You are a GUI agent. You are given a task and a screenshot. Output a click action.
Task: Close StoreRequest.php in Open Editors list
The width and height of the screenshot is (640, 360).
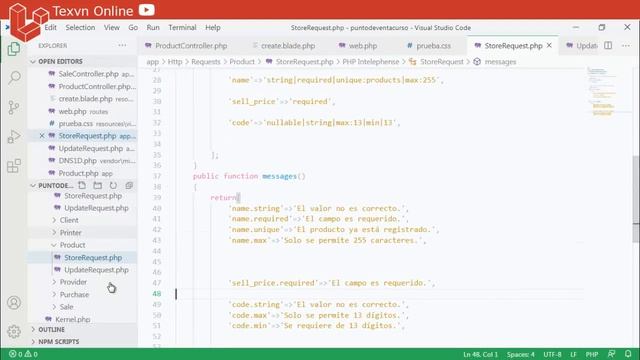(42, 136)
